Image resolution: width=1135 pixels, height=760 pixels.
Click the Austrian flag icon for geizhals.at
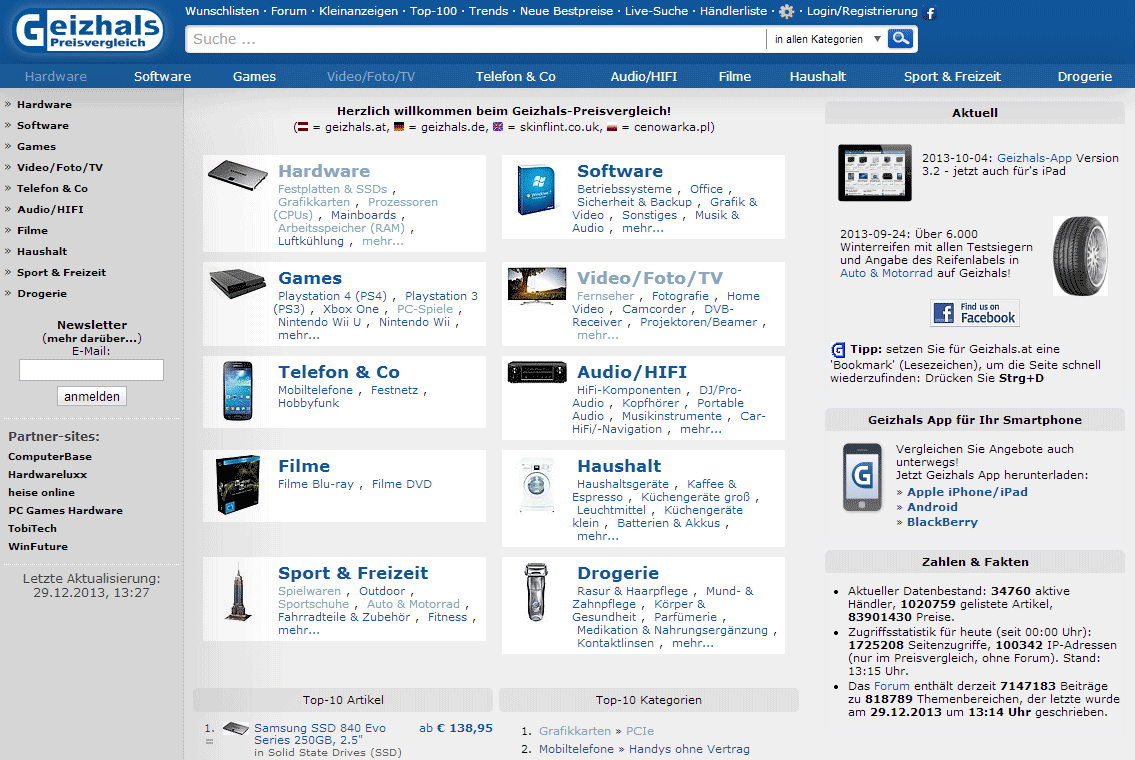click(303, 127)
